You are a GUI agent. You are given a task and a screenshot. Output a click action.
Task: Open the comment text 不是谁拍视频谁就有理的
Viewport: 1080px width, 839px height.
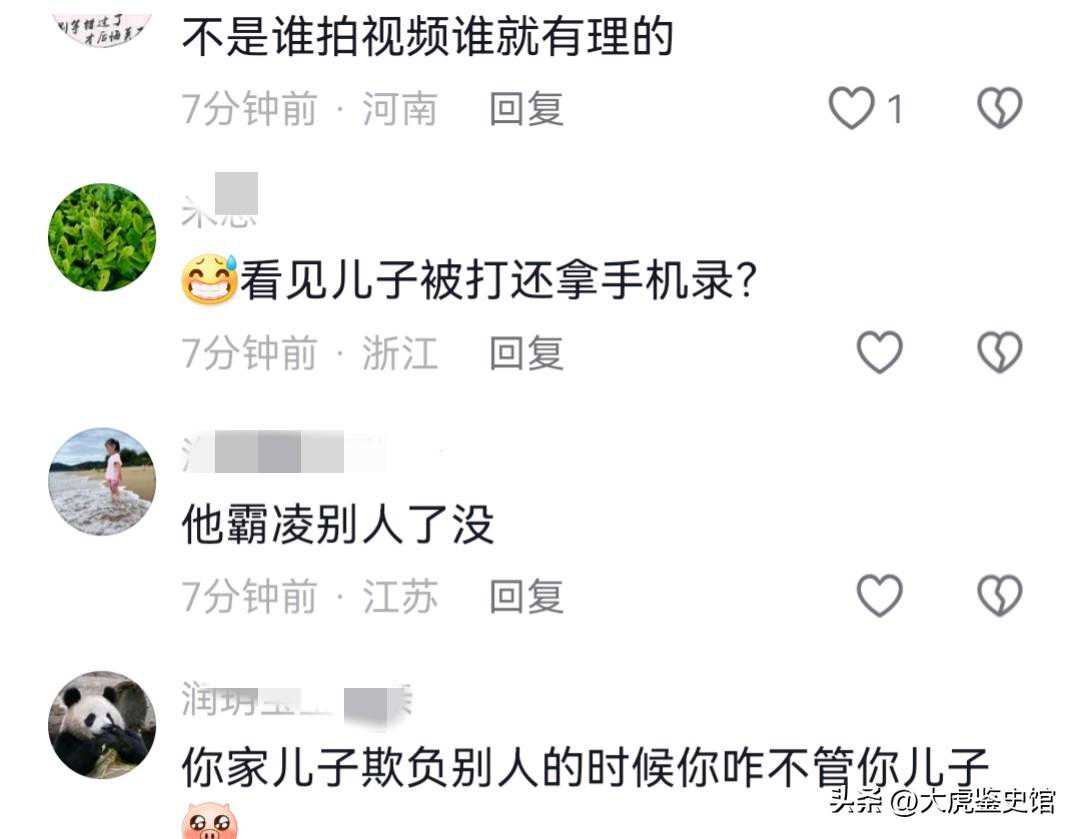click(x=428, y=36)
